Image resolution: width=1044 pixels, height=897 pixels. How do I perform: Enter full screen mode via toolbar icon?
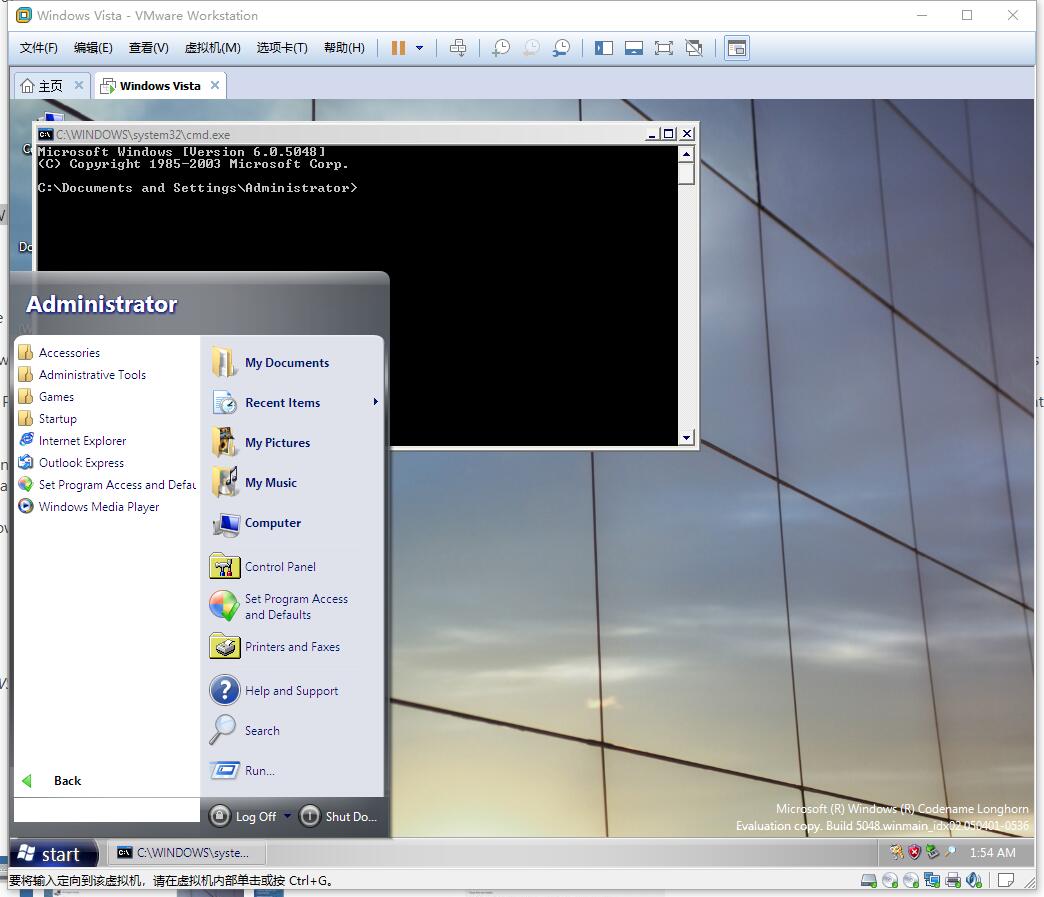pyautogui.click(x=664, y=48)
